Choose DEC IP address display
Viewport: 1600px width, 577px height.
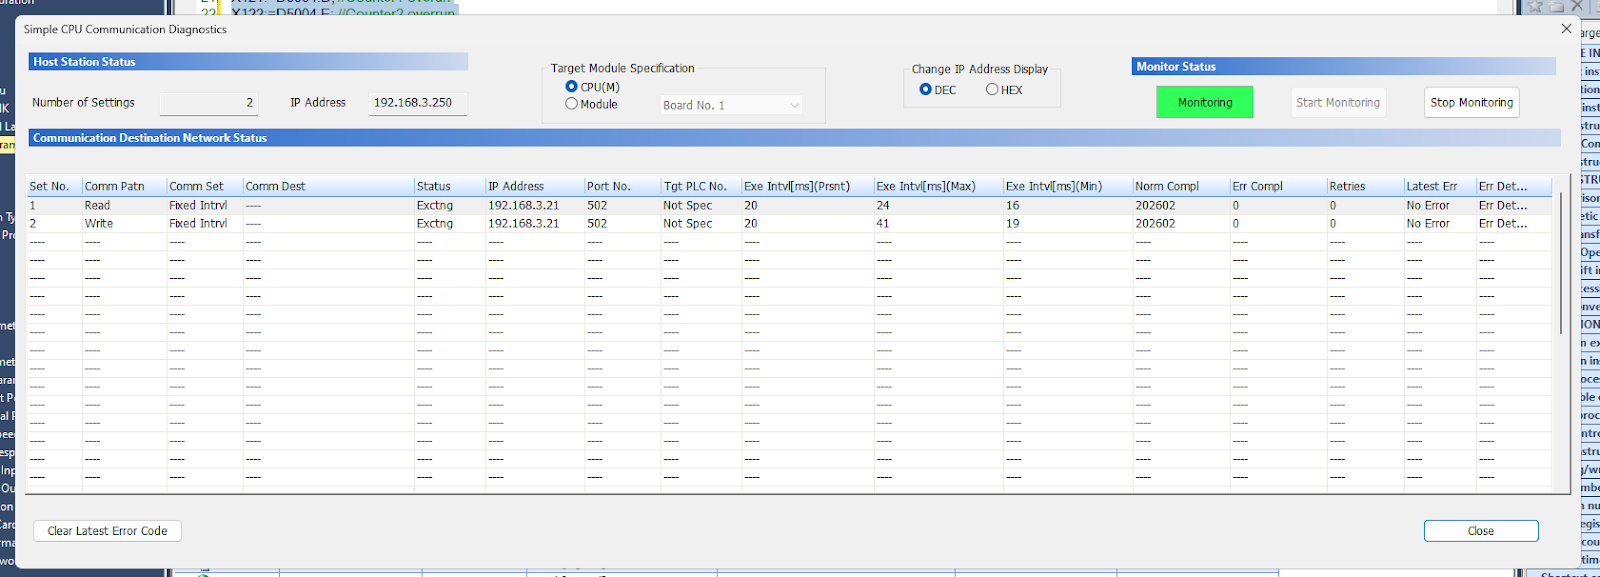tap(925, 90)
